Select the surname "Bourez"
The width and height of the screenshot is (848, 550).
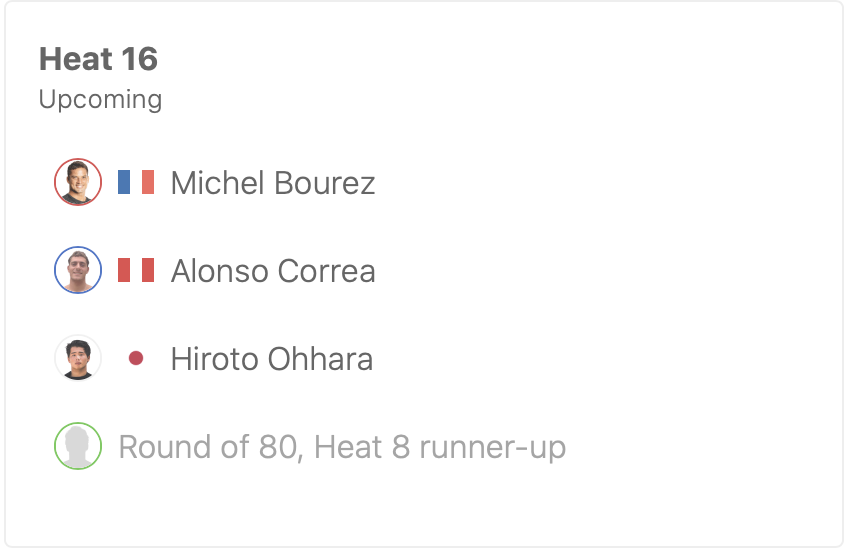(x=324, y=183)
